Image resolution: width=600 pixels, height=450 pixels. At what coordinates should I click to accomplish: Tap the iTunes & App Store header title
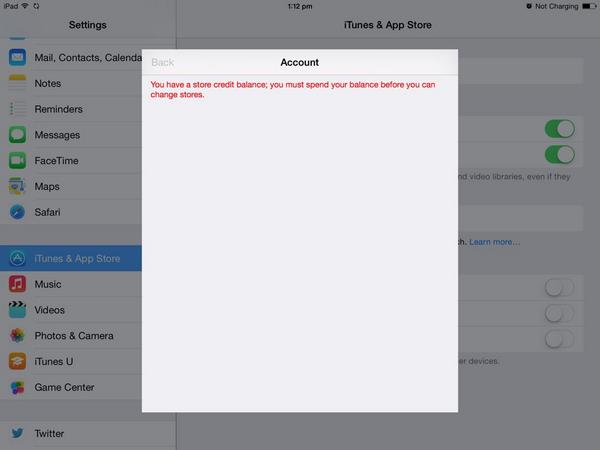click(x=388, y=25)
